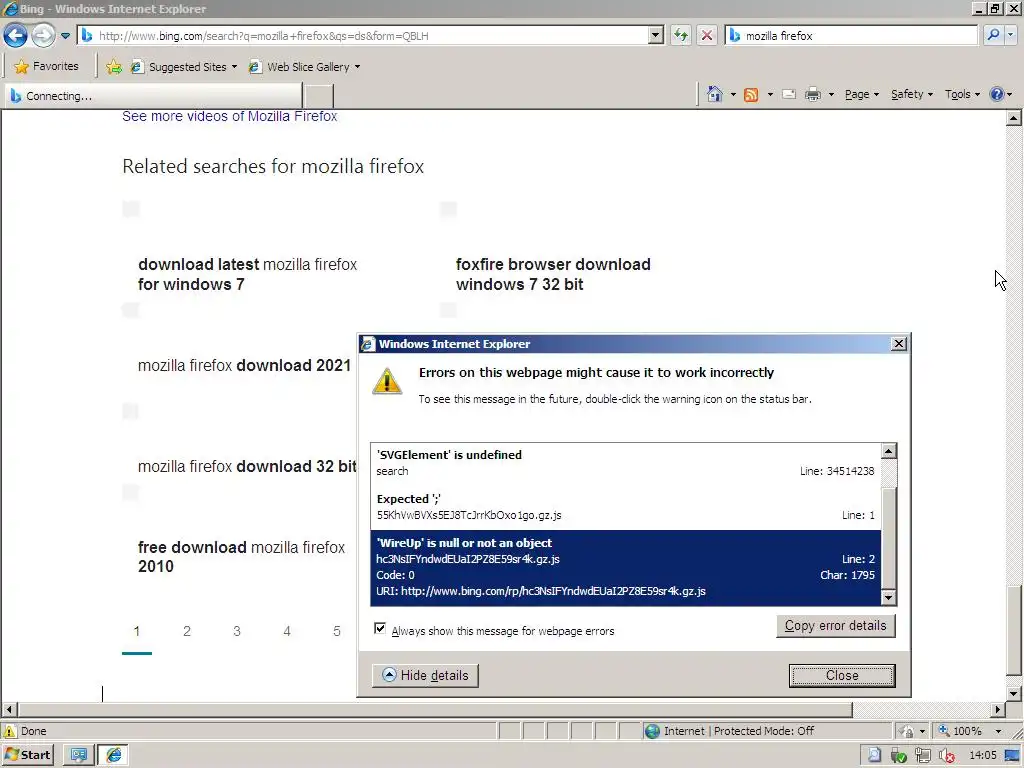Open search provider dropdown arrow

tap(1011, 35)
